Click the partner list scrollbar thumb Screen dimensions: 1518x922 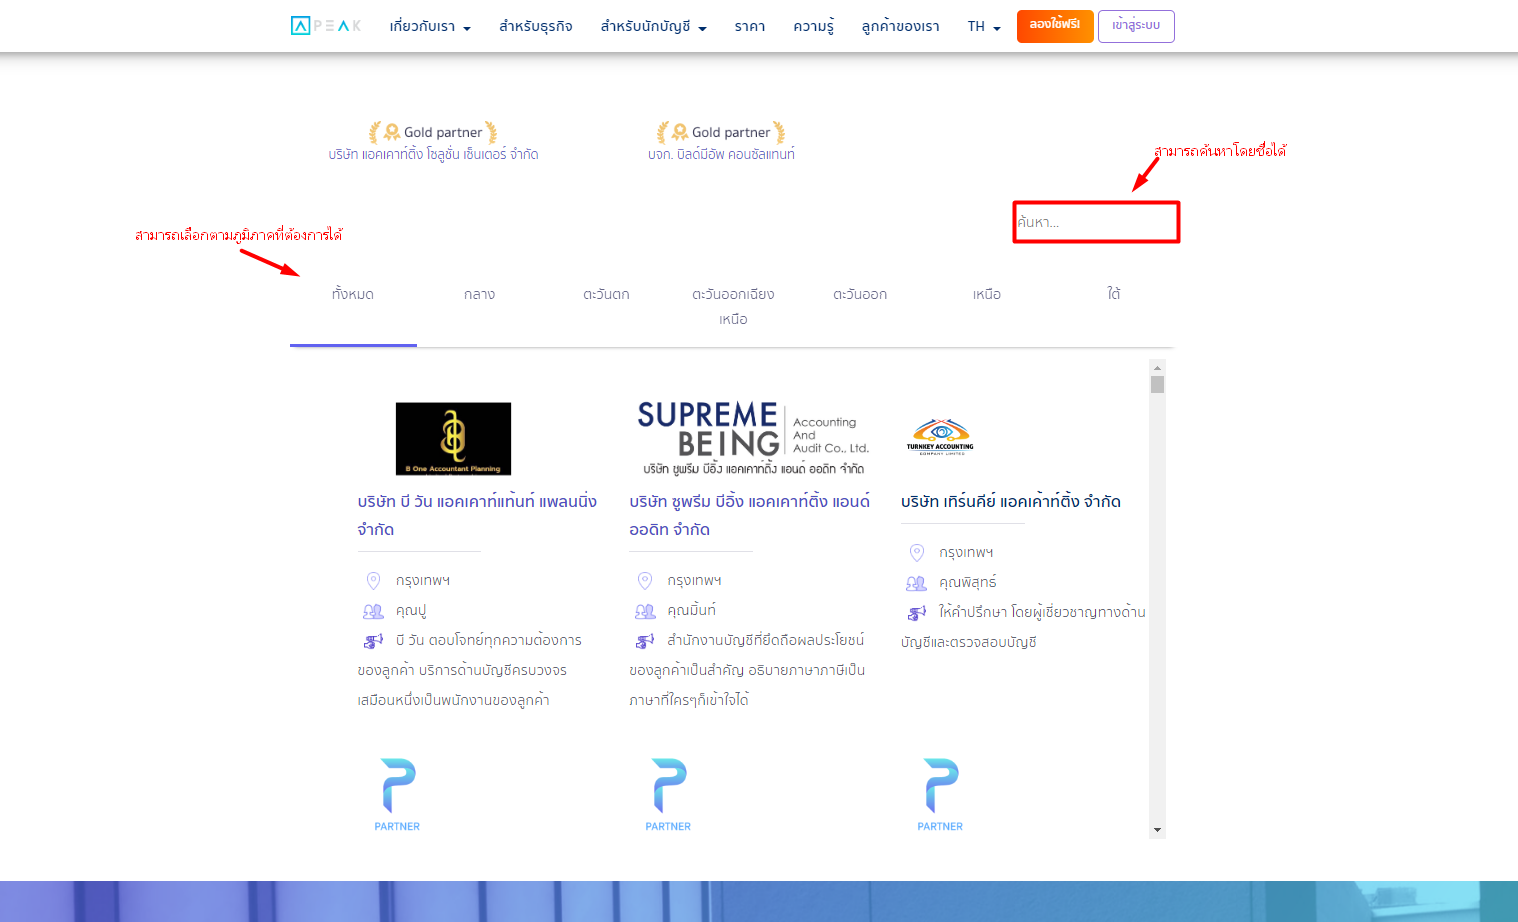(1157, 385)
